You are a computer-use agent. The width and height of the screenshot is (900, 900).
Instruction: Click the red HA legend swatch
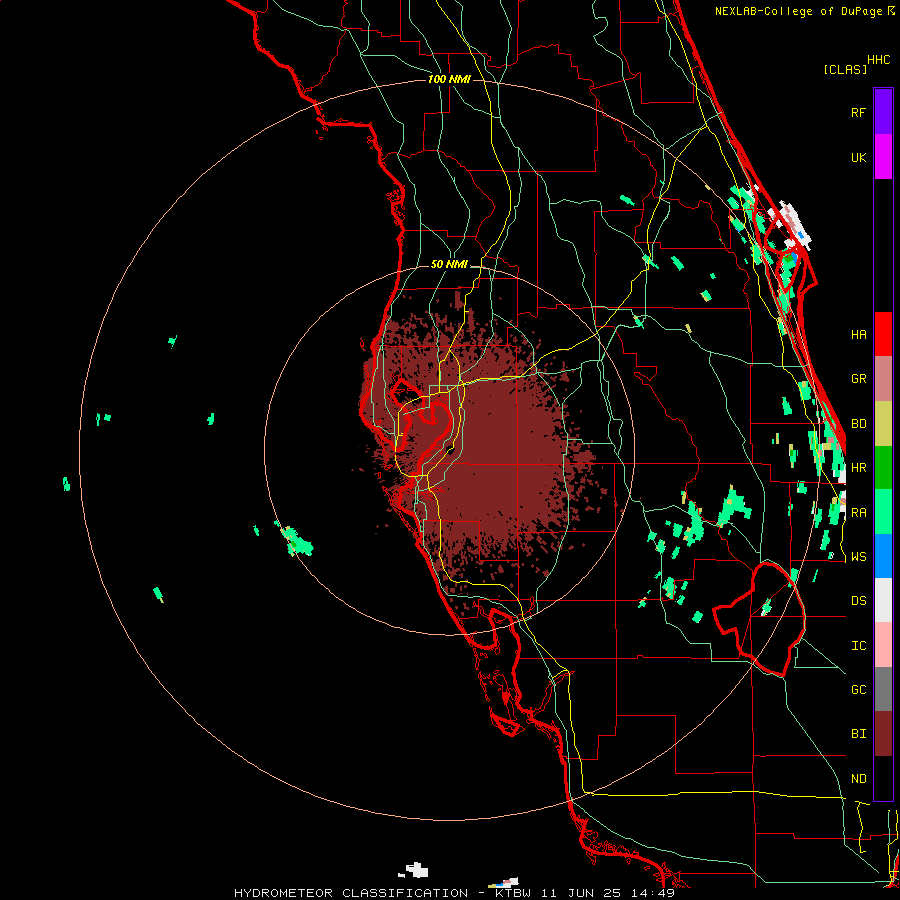(883, 334)
